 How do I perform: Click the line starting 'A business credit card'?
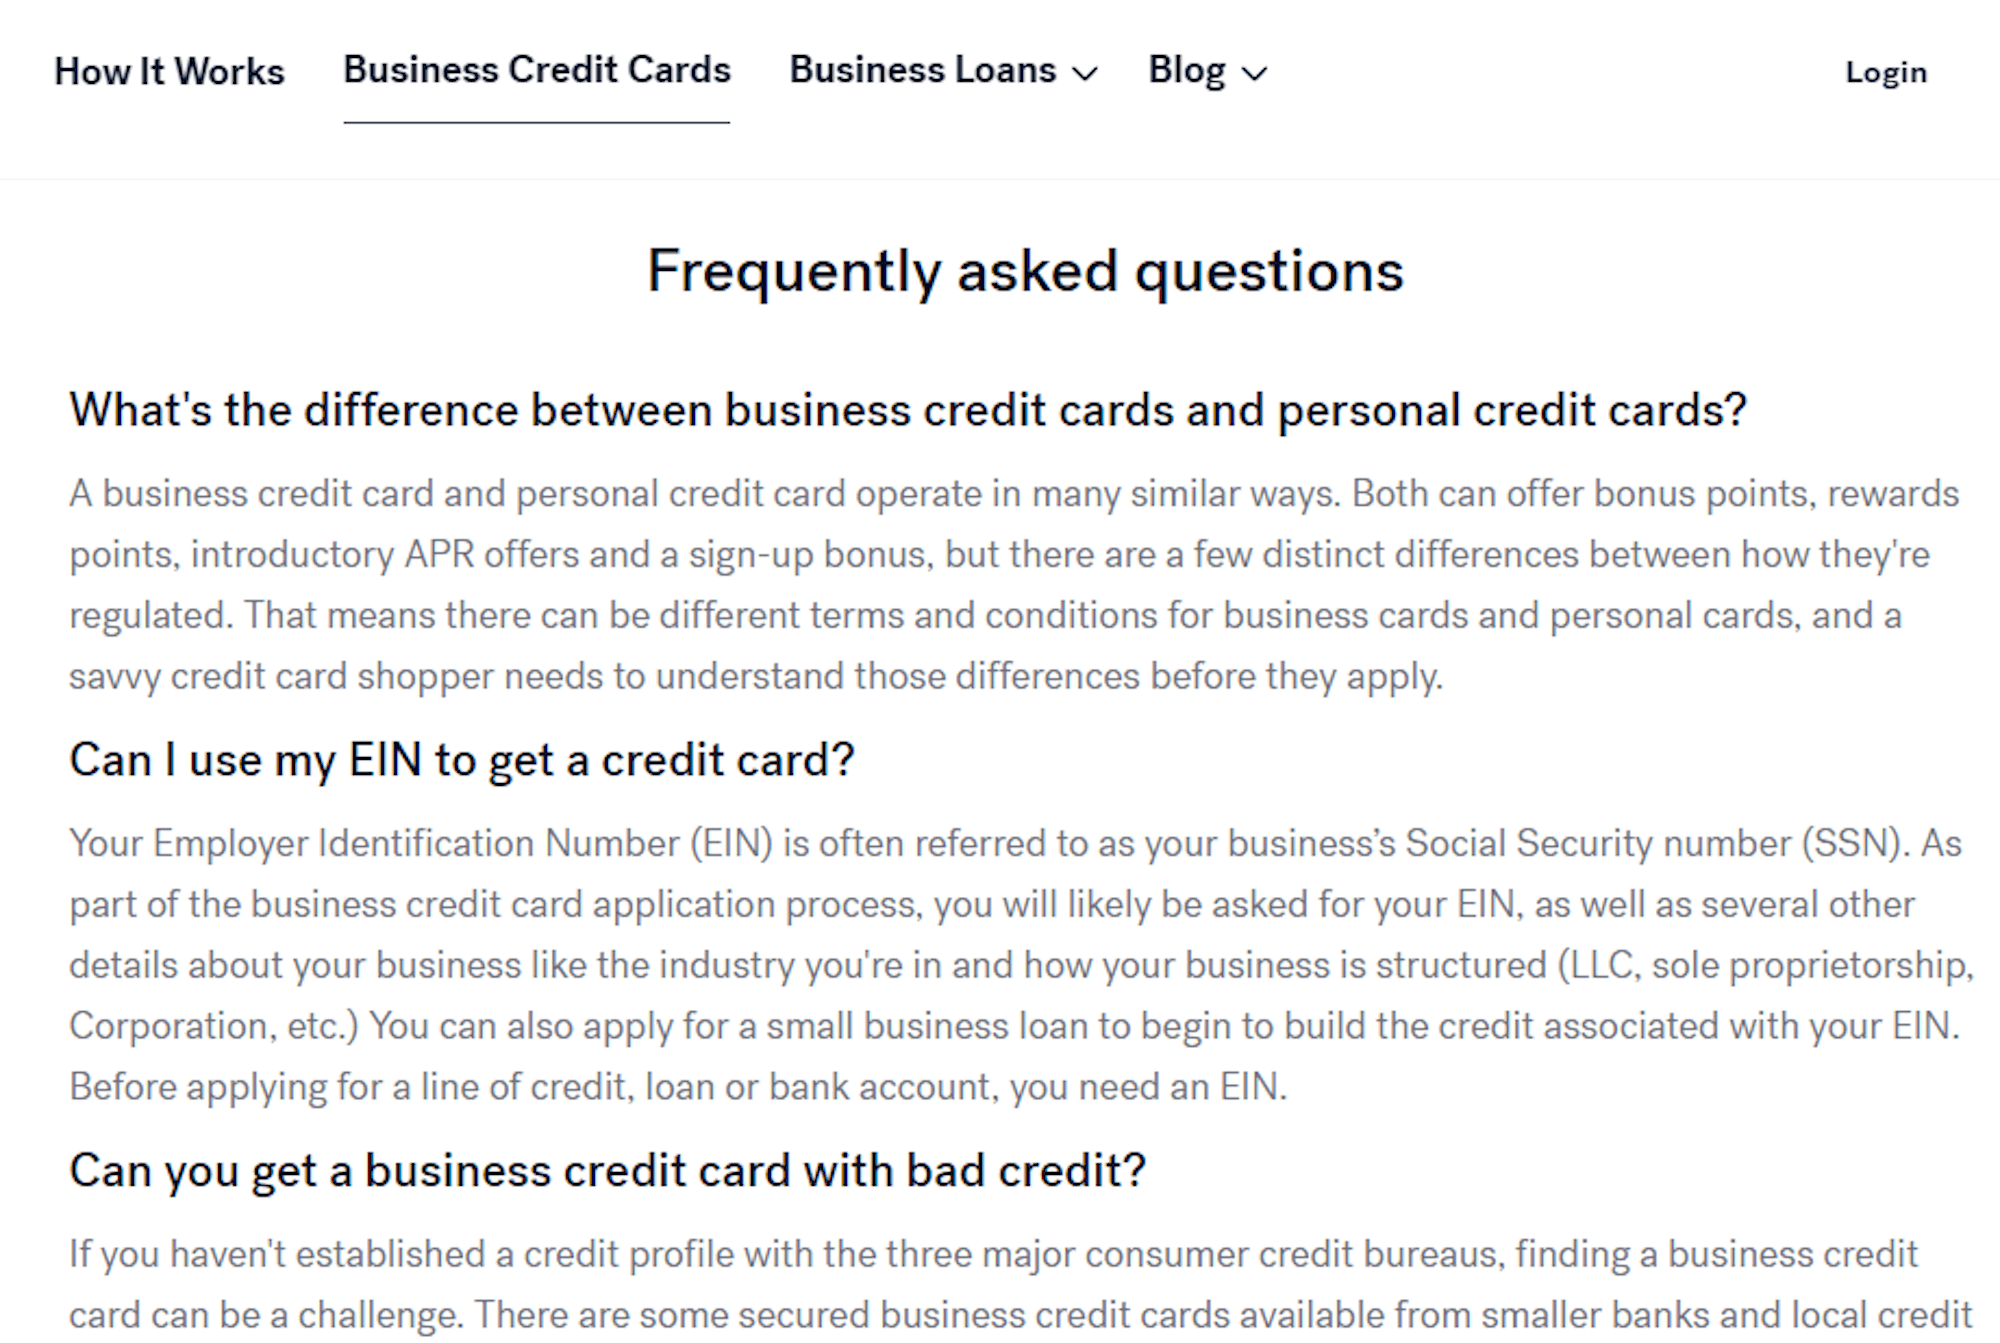tap(1014, 494)
